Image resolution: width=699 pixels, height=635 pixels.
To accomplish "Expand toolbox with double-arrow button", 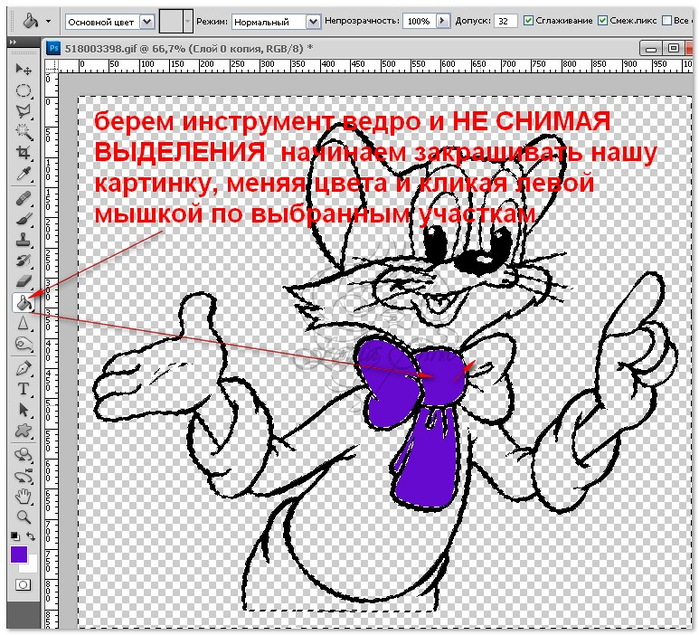I will pos(12,41).
